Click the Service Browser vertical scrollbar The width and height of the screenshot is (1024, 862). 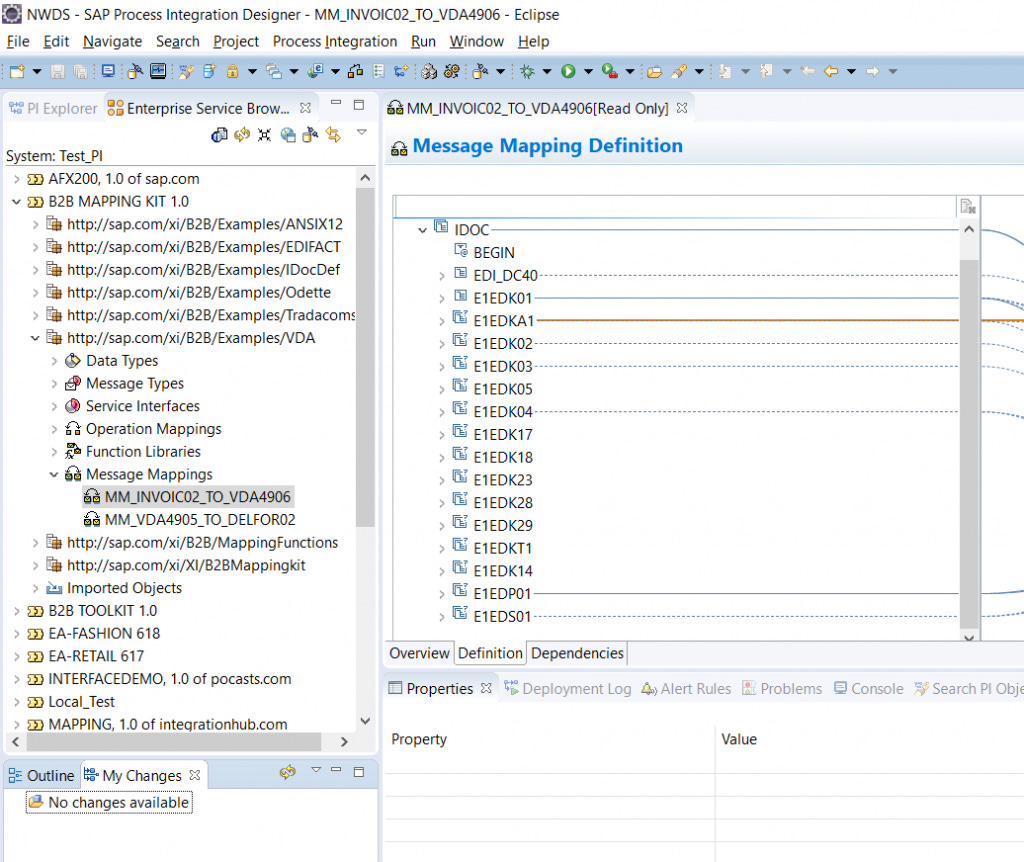[365, 357]
